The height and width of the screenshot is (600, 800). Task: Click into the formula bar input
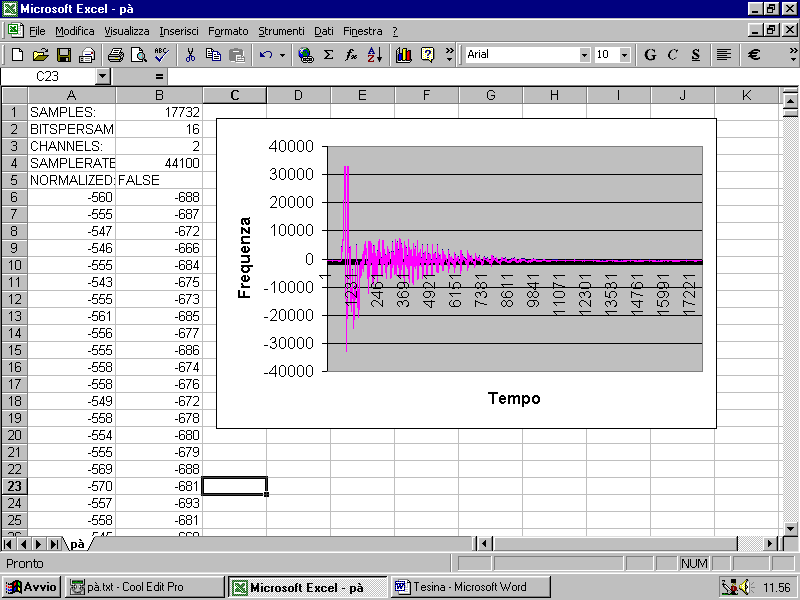point(482,77)
